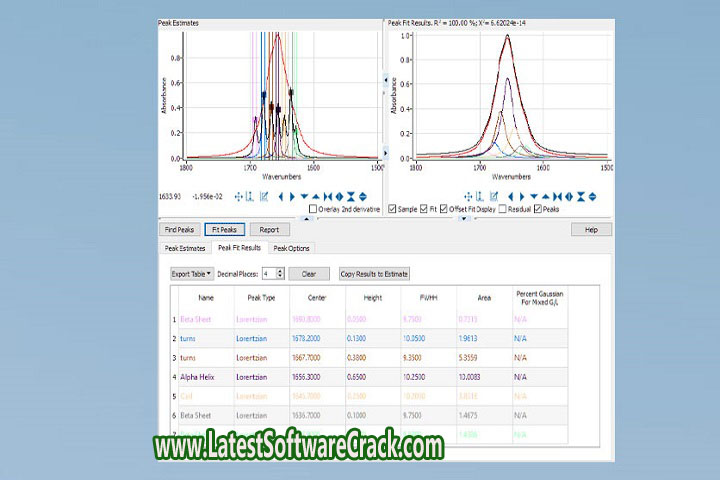Collapse plots using splitter arrow between the graphs

coord(386,78)
